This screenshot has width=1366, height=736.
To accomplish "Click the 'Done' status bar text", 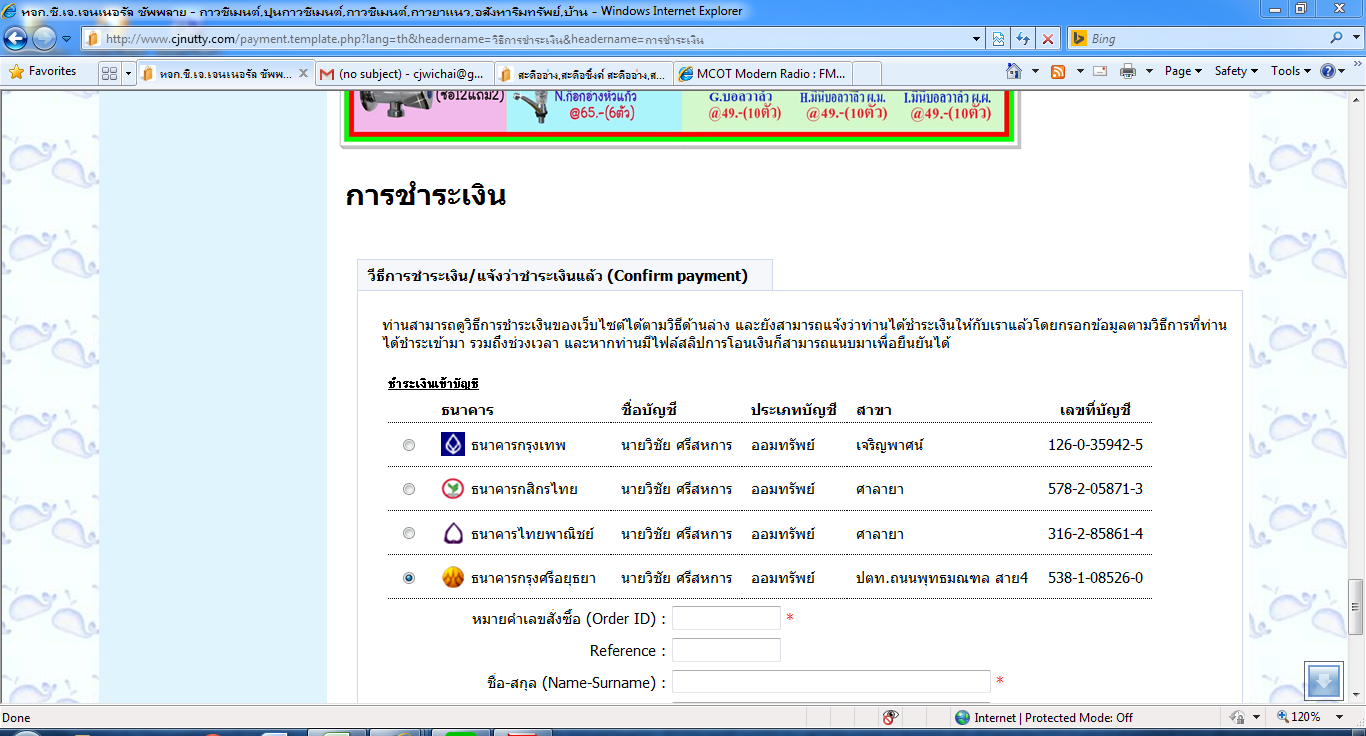I will point(16,717).
